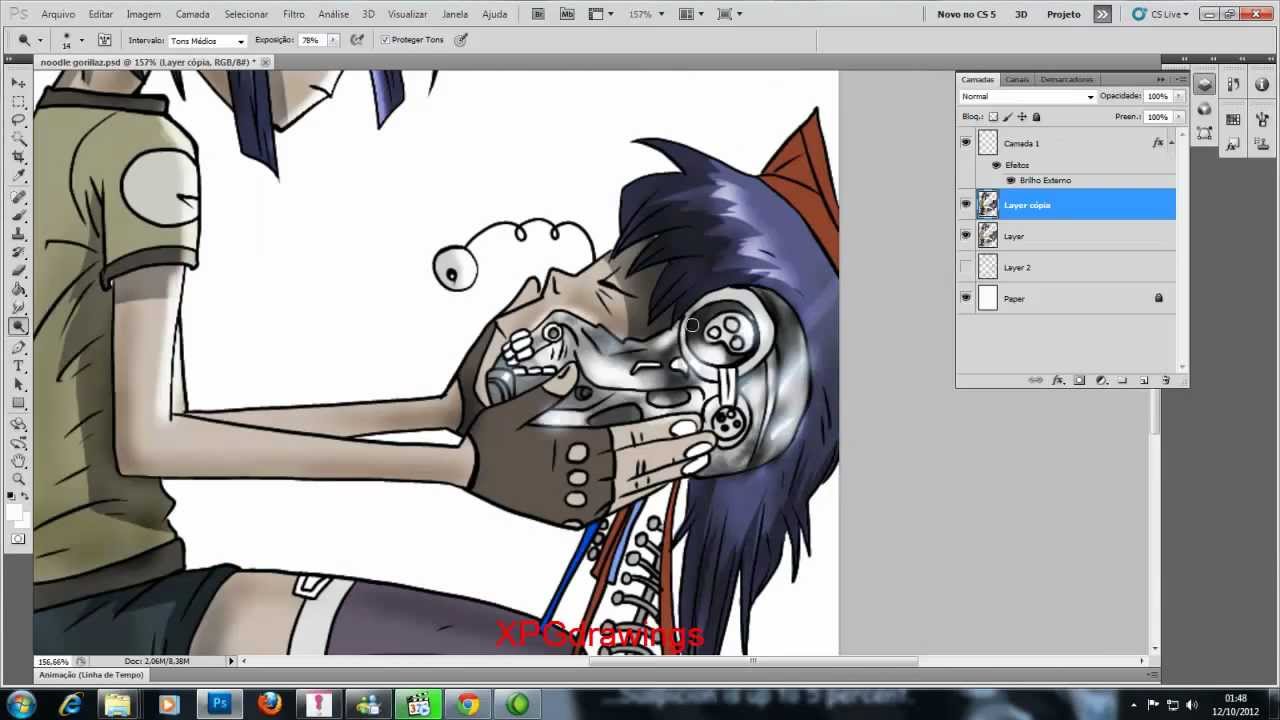Click the delete layer trash icon
The image size is (1280, 720).
tap(1164, 380)
